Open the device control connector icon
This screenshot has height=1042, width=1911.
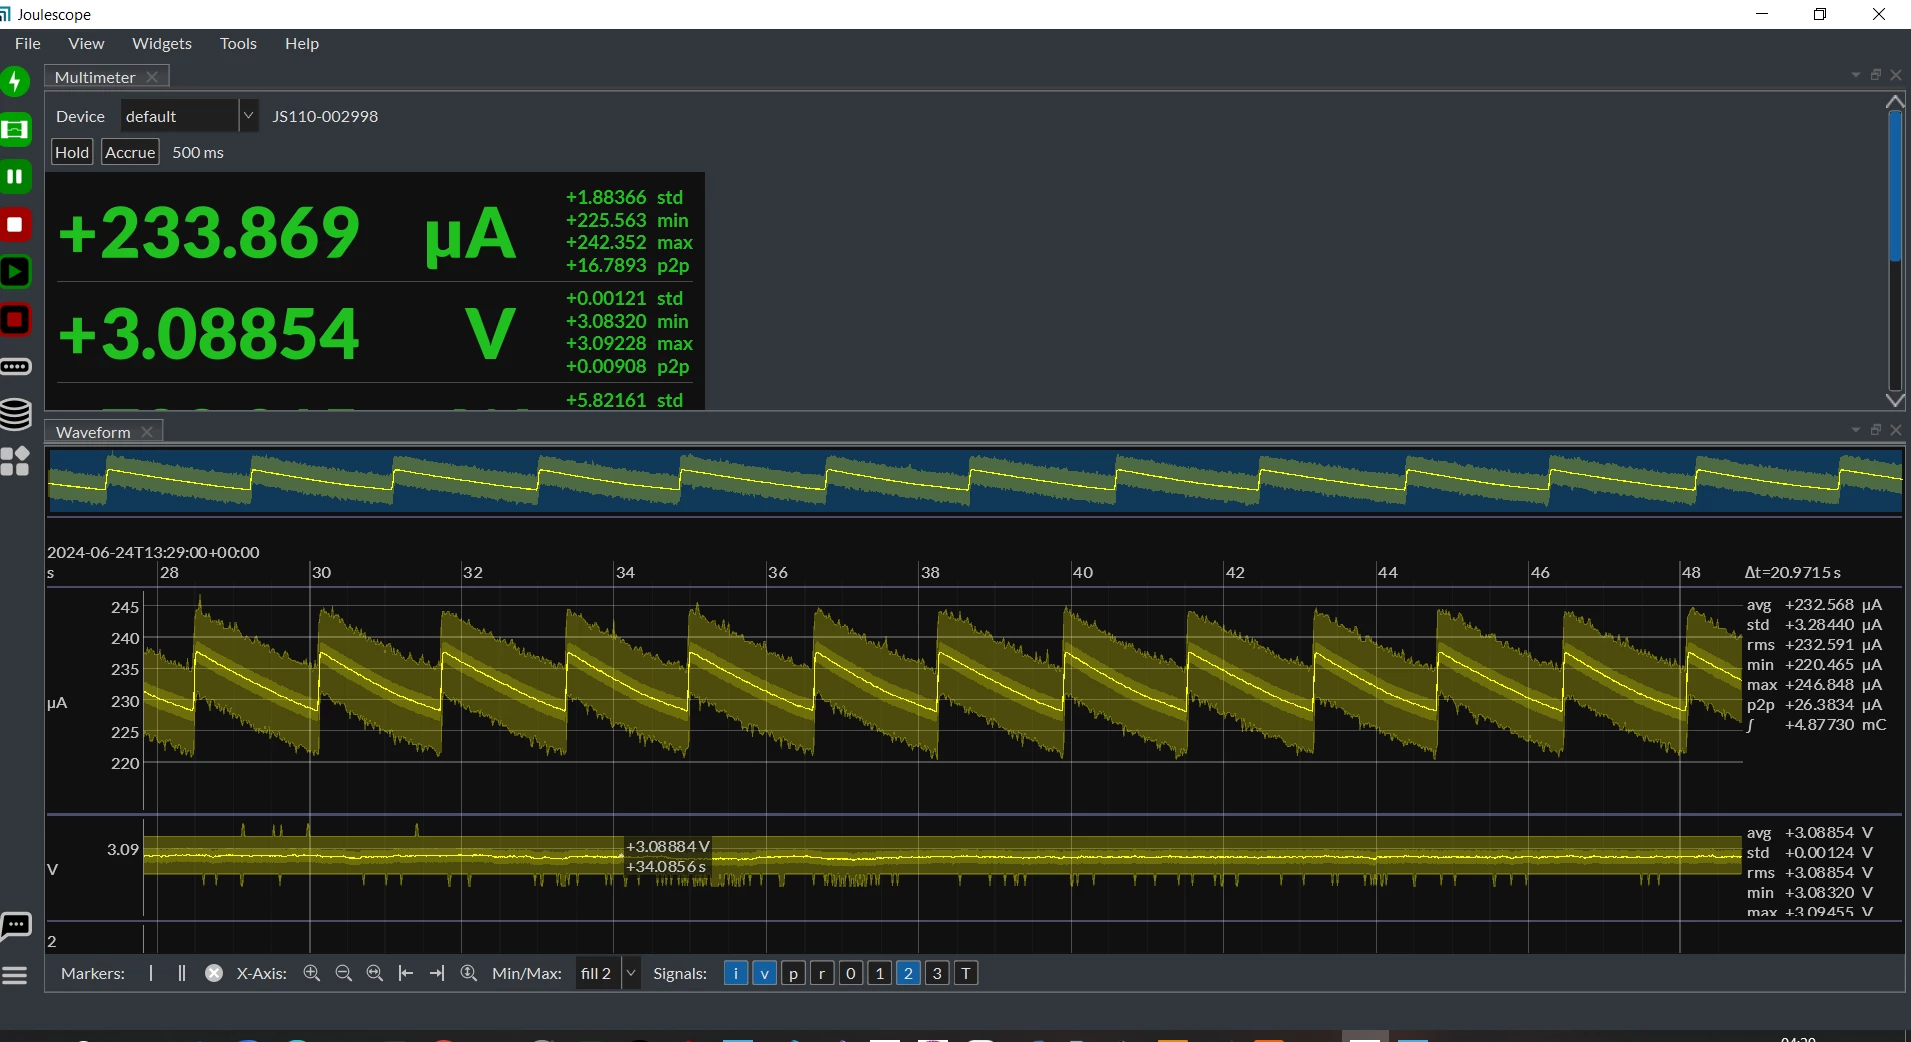[x=15, y=367]
